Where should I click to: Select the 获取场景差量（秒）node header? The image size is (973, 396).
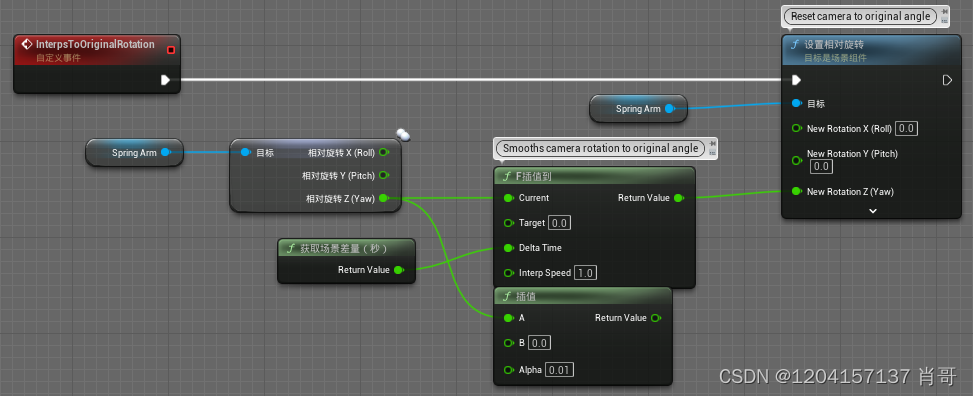click(x=346, y=248)
